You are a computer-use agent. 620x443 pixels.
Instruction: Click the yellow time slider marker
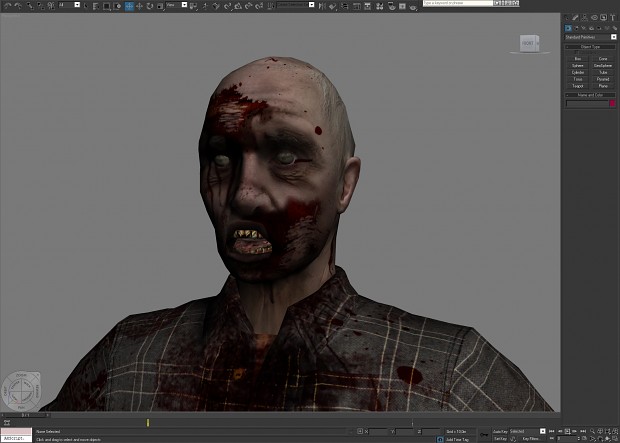148,423
